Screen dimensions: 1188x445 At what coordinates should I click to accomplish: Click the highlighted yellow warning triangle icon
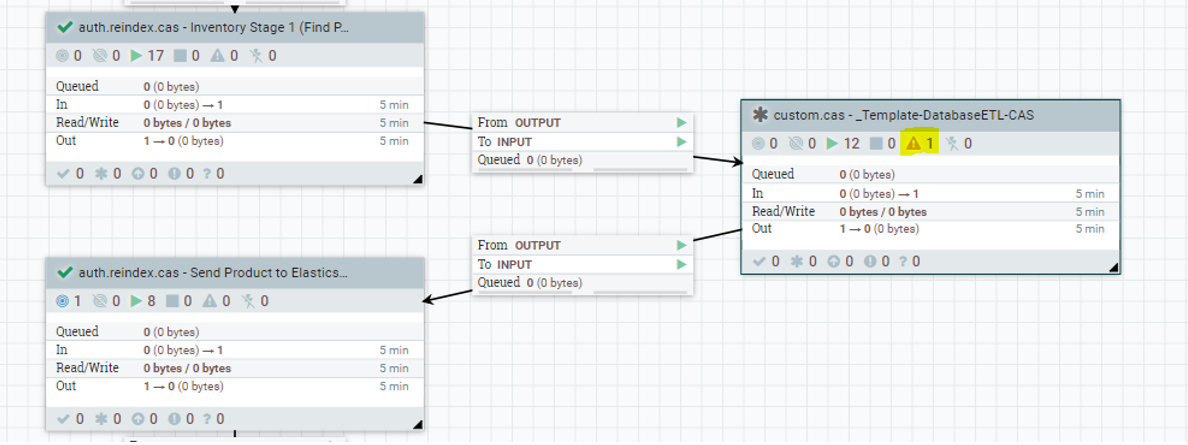point(913,143)
